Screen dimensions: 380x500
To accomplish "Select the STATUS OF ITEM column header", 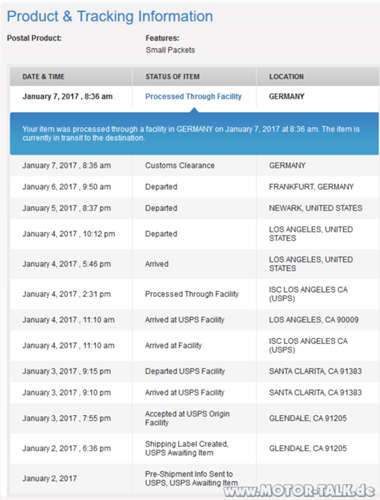I will coord(173,77).
